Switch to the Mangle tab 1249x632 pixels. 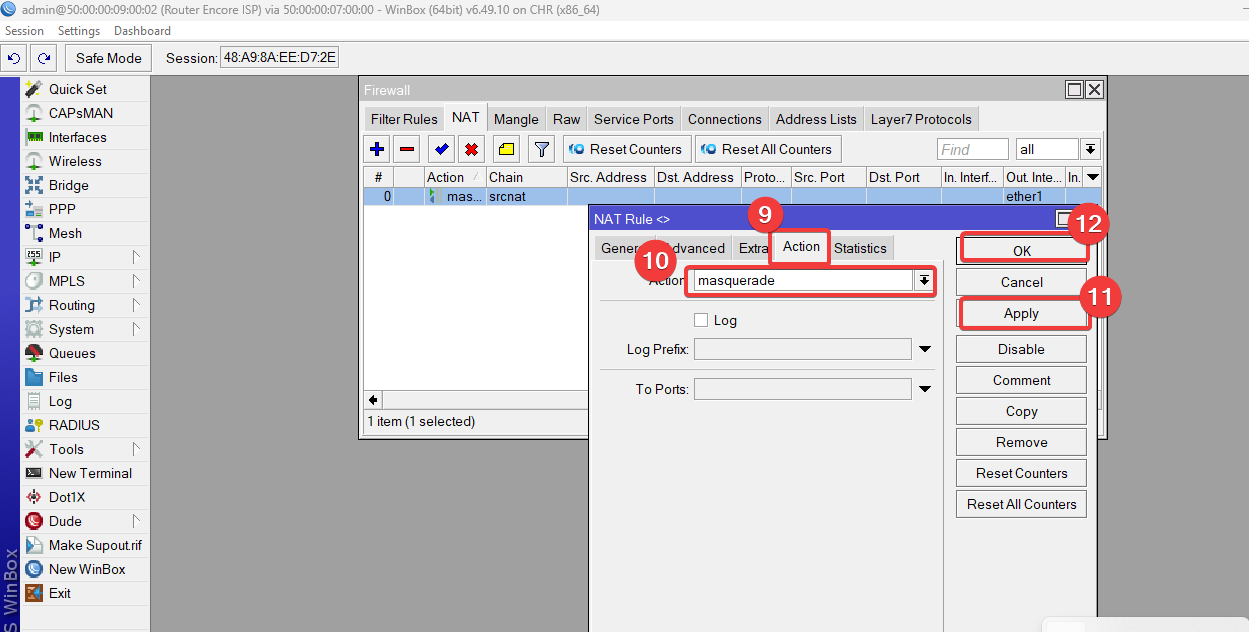[x=516, y=119]
